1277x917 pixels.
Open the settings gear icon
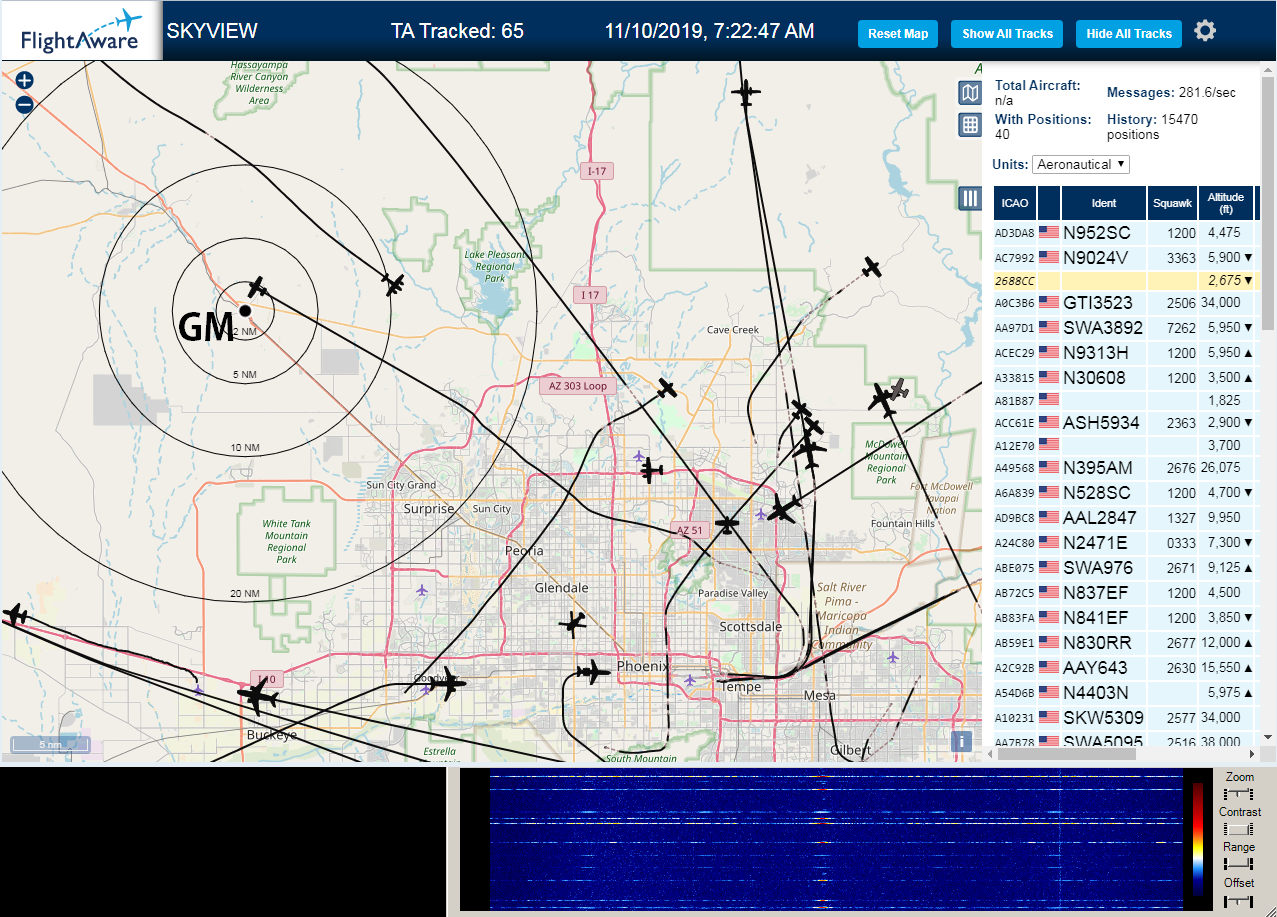[1205, 31]
